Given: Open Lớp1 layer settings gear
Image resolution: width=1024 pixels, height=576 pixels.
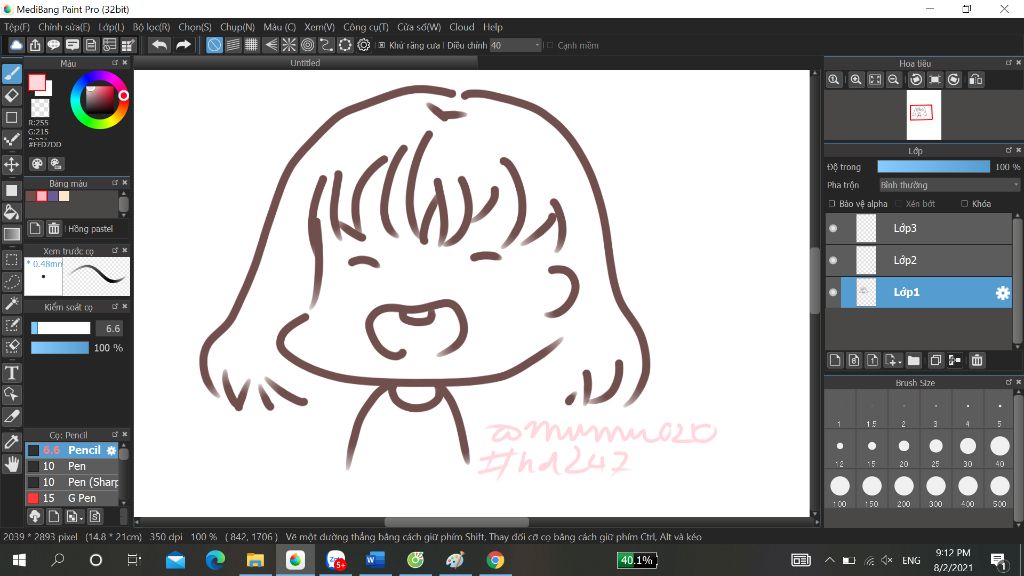Looking at the screenshot, I should click(1002, 293).
